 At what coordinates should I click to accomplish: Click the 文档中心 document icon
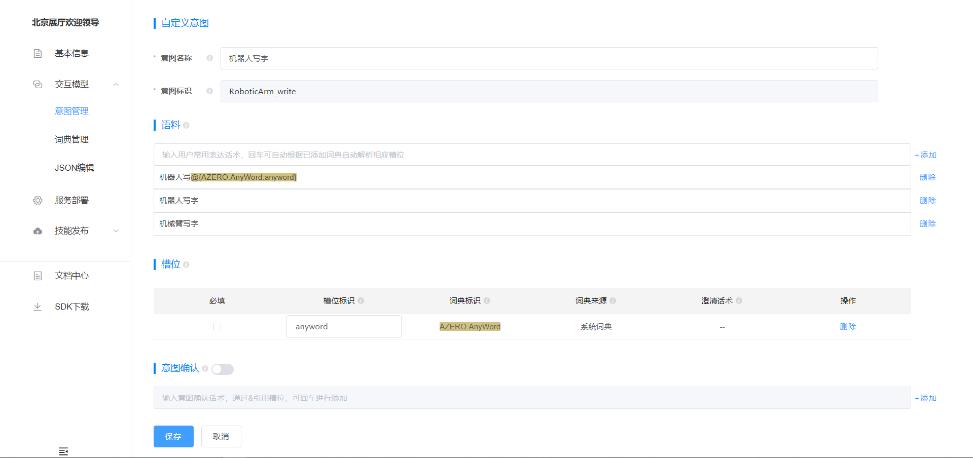pos(37,276)
